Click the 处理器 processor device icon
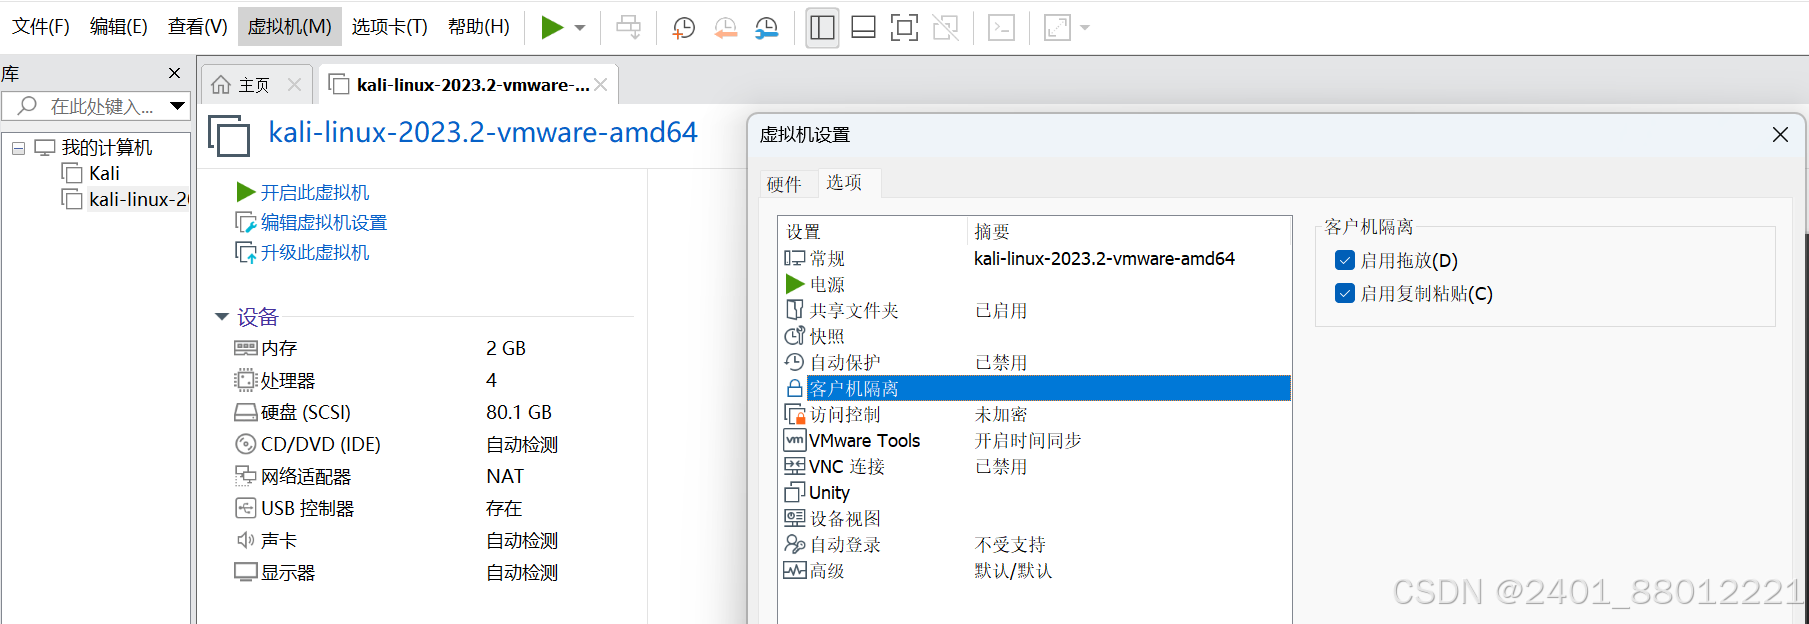The height and width of the screenshot is (624, 1809). click(x=246, y=380)
